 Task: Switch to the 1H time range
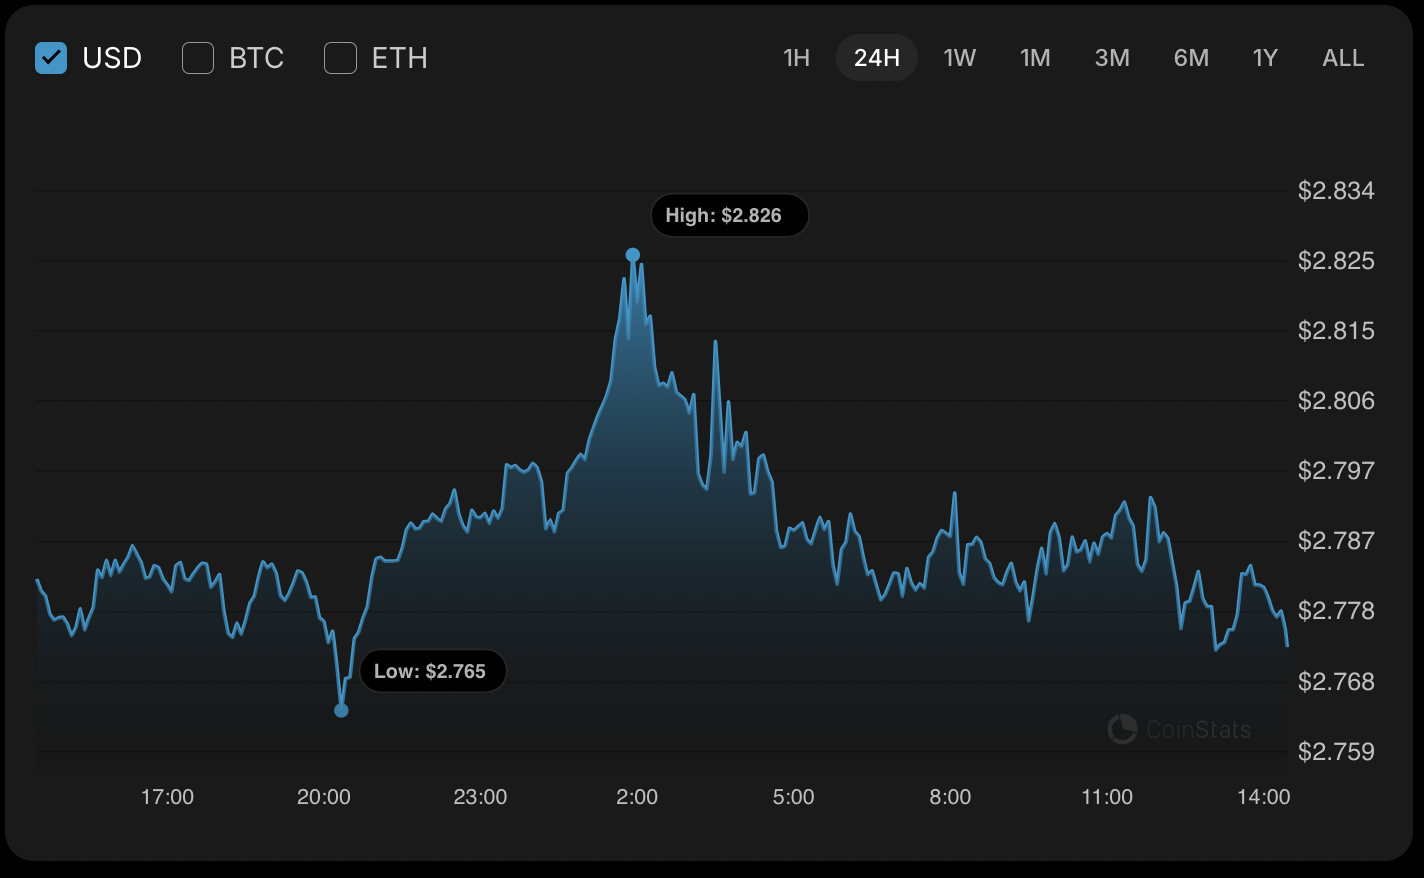(x=796, y=58)
